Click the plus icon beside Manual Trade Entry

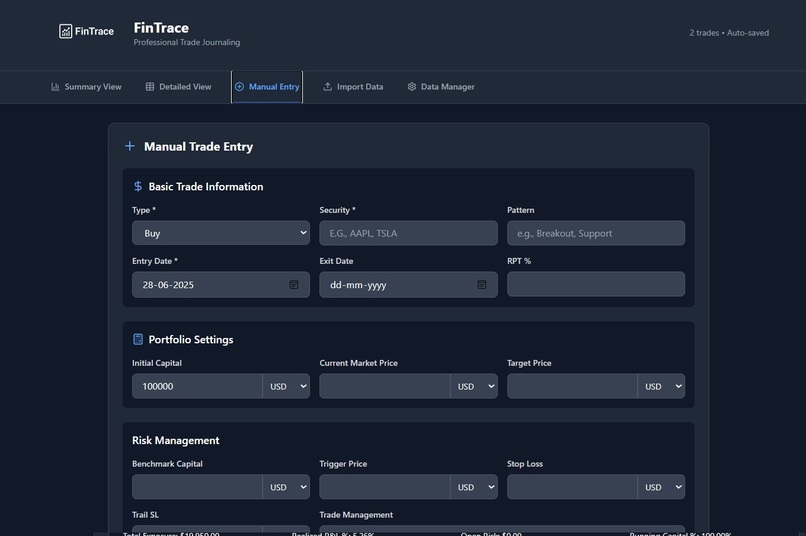coord(130,146)
